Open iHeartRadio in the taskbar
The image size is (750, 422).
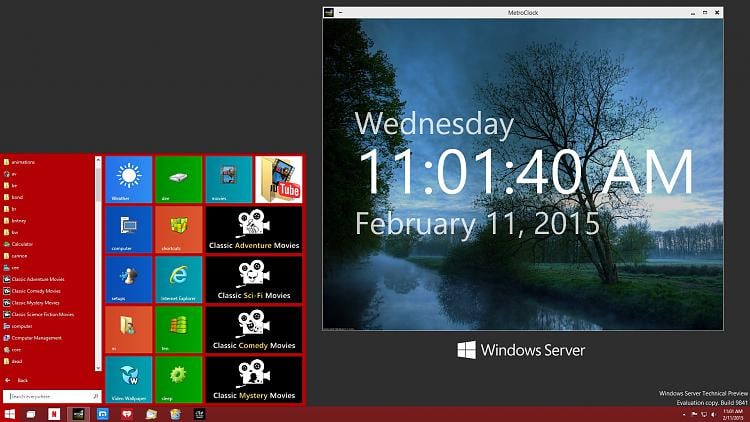pos(127,414)
